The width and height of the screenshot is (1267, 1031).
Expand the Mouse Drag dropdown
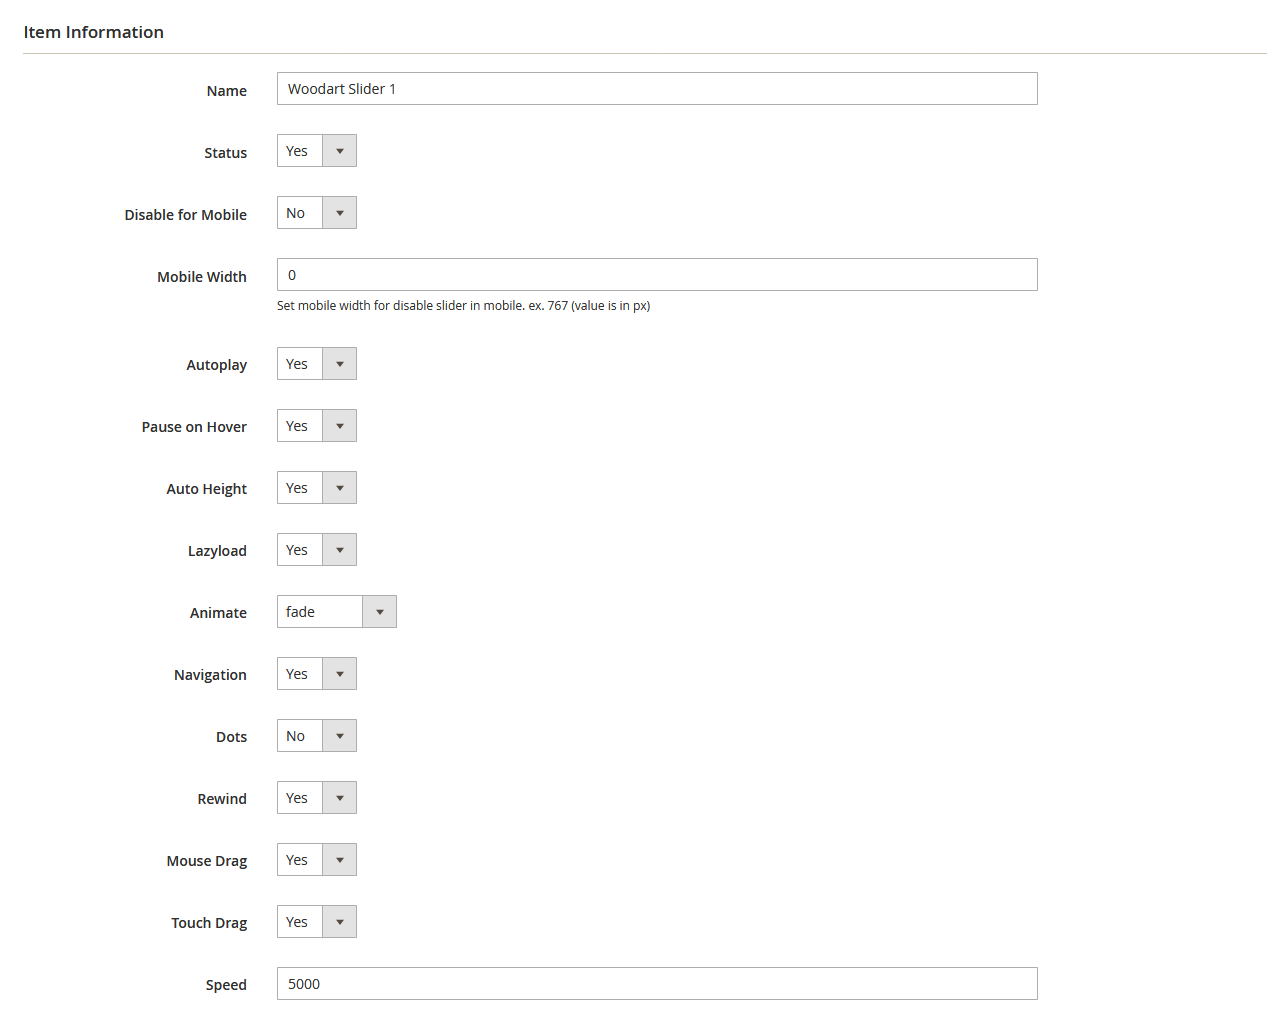[x=316, y=860]
